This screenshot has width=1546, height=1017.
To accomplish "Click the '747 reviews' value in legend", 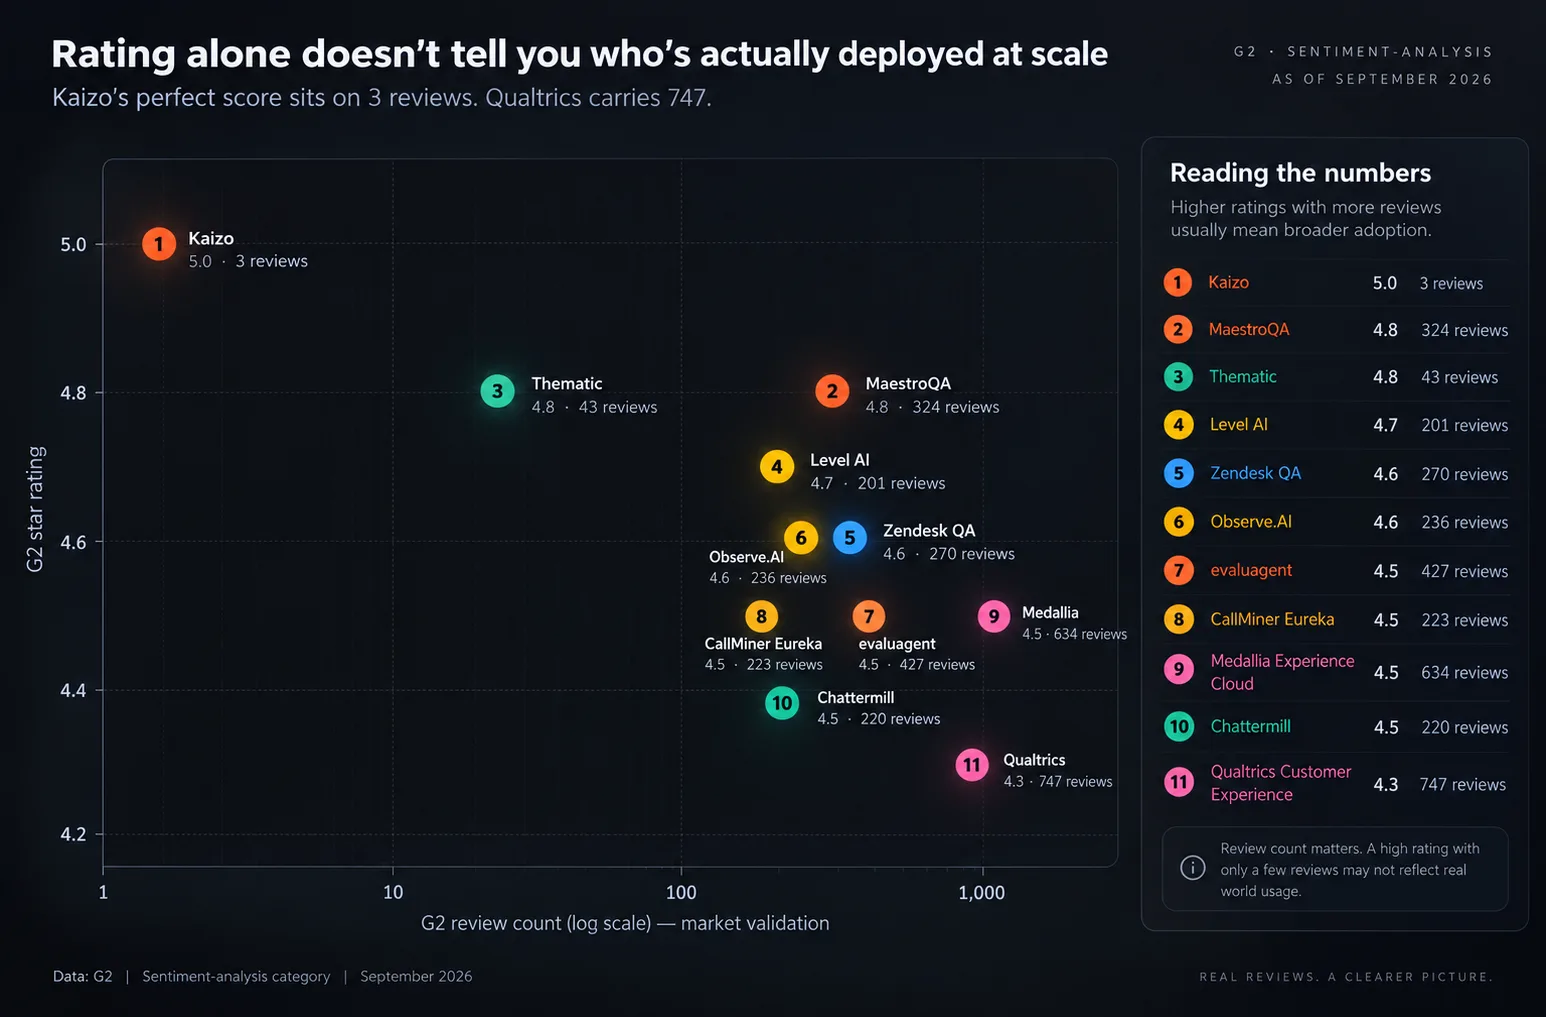I will click(1462, 785).
